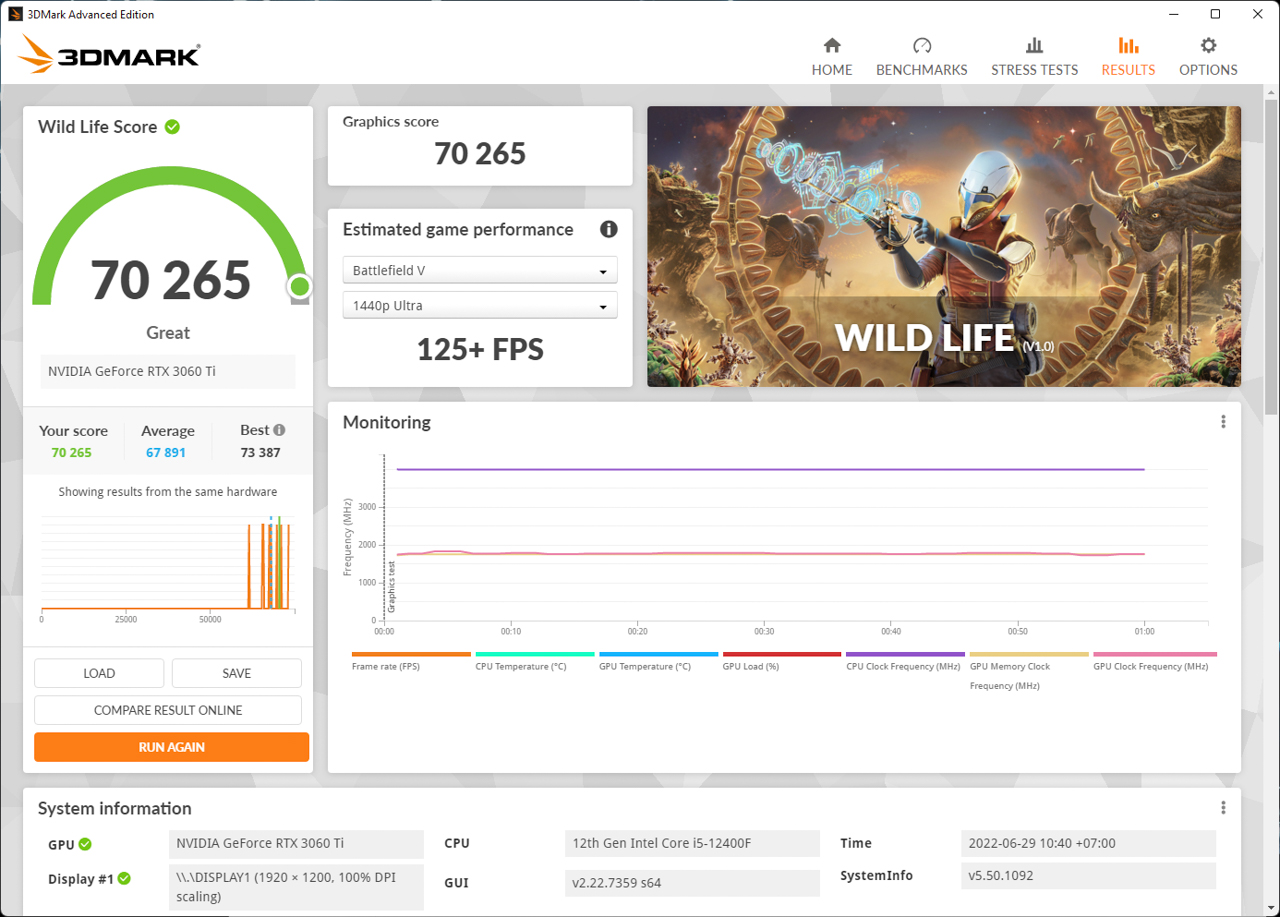Minimize the 3DMark window
This screenshot has width=1280, height=917.
(1174, 14)
